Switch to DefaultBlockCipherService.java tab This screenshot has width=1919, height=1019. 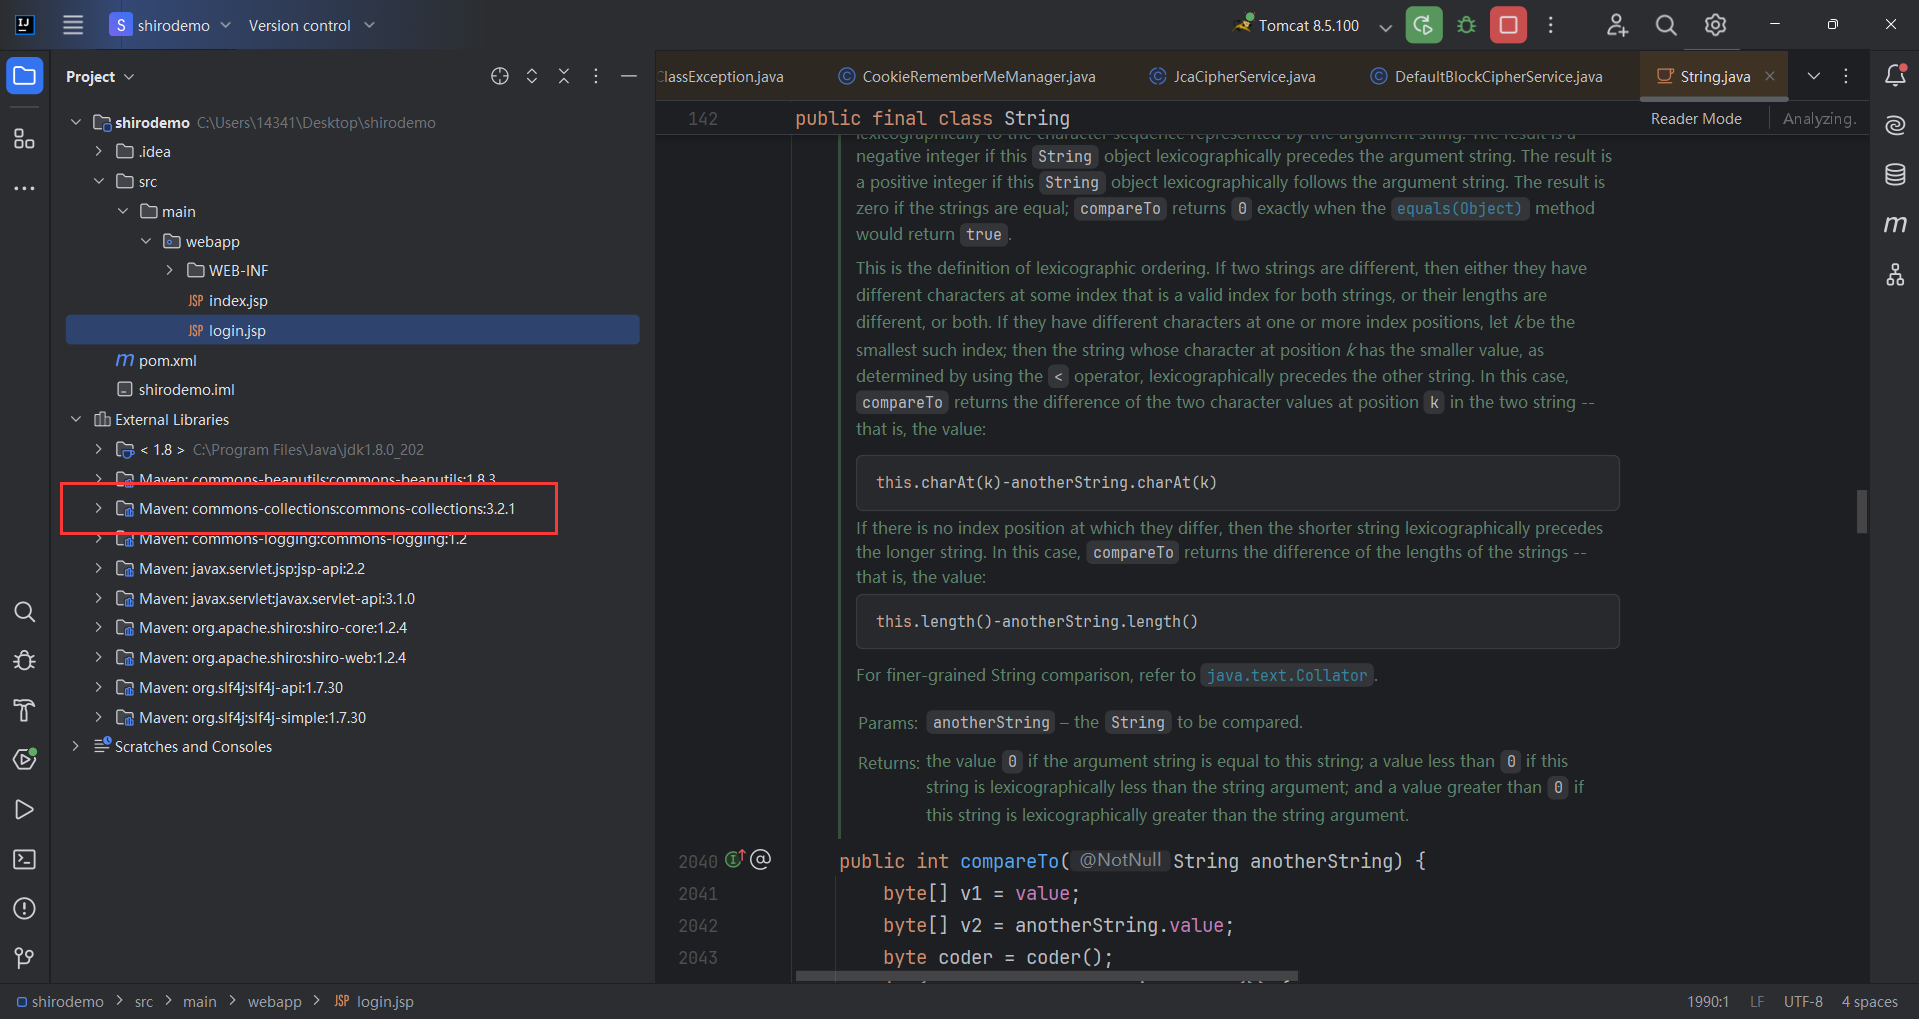[1486, 76]
